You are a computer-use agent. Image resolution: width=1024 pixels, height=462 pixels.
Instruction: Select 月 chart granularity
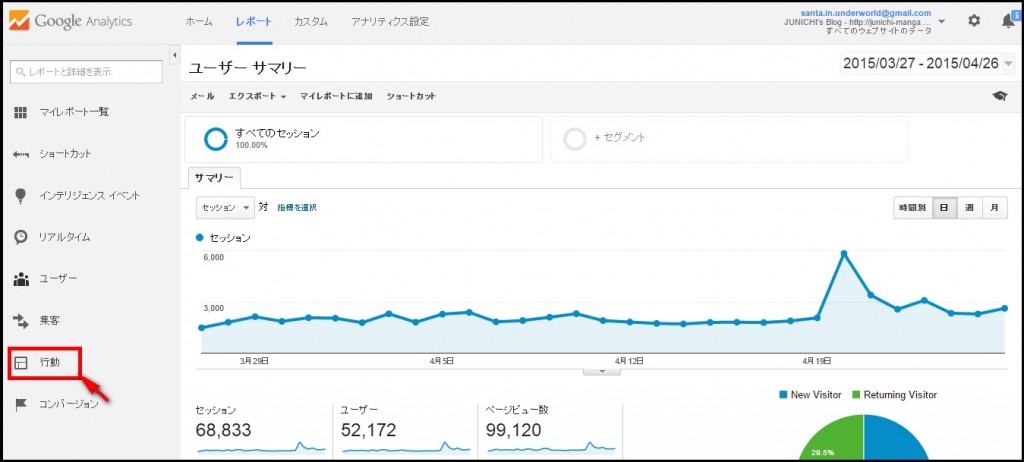(x=995, y=208)
